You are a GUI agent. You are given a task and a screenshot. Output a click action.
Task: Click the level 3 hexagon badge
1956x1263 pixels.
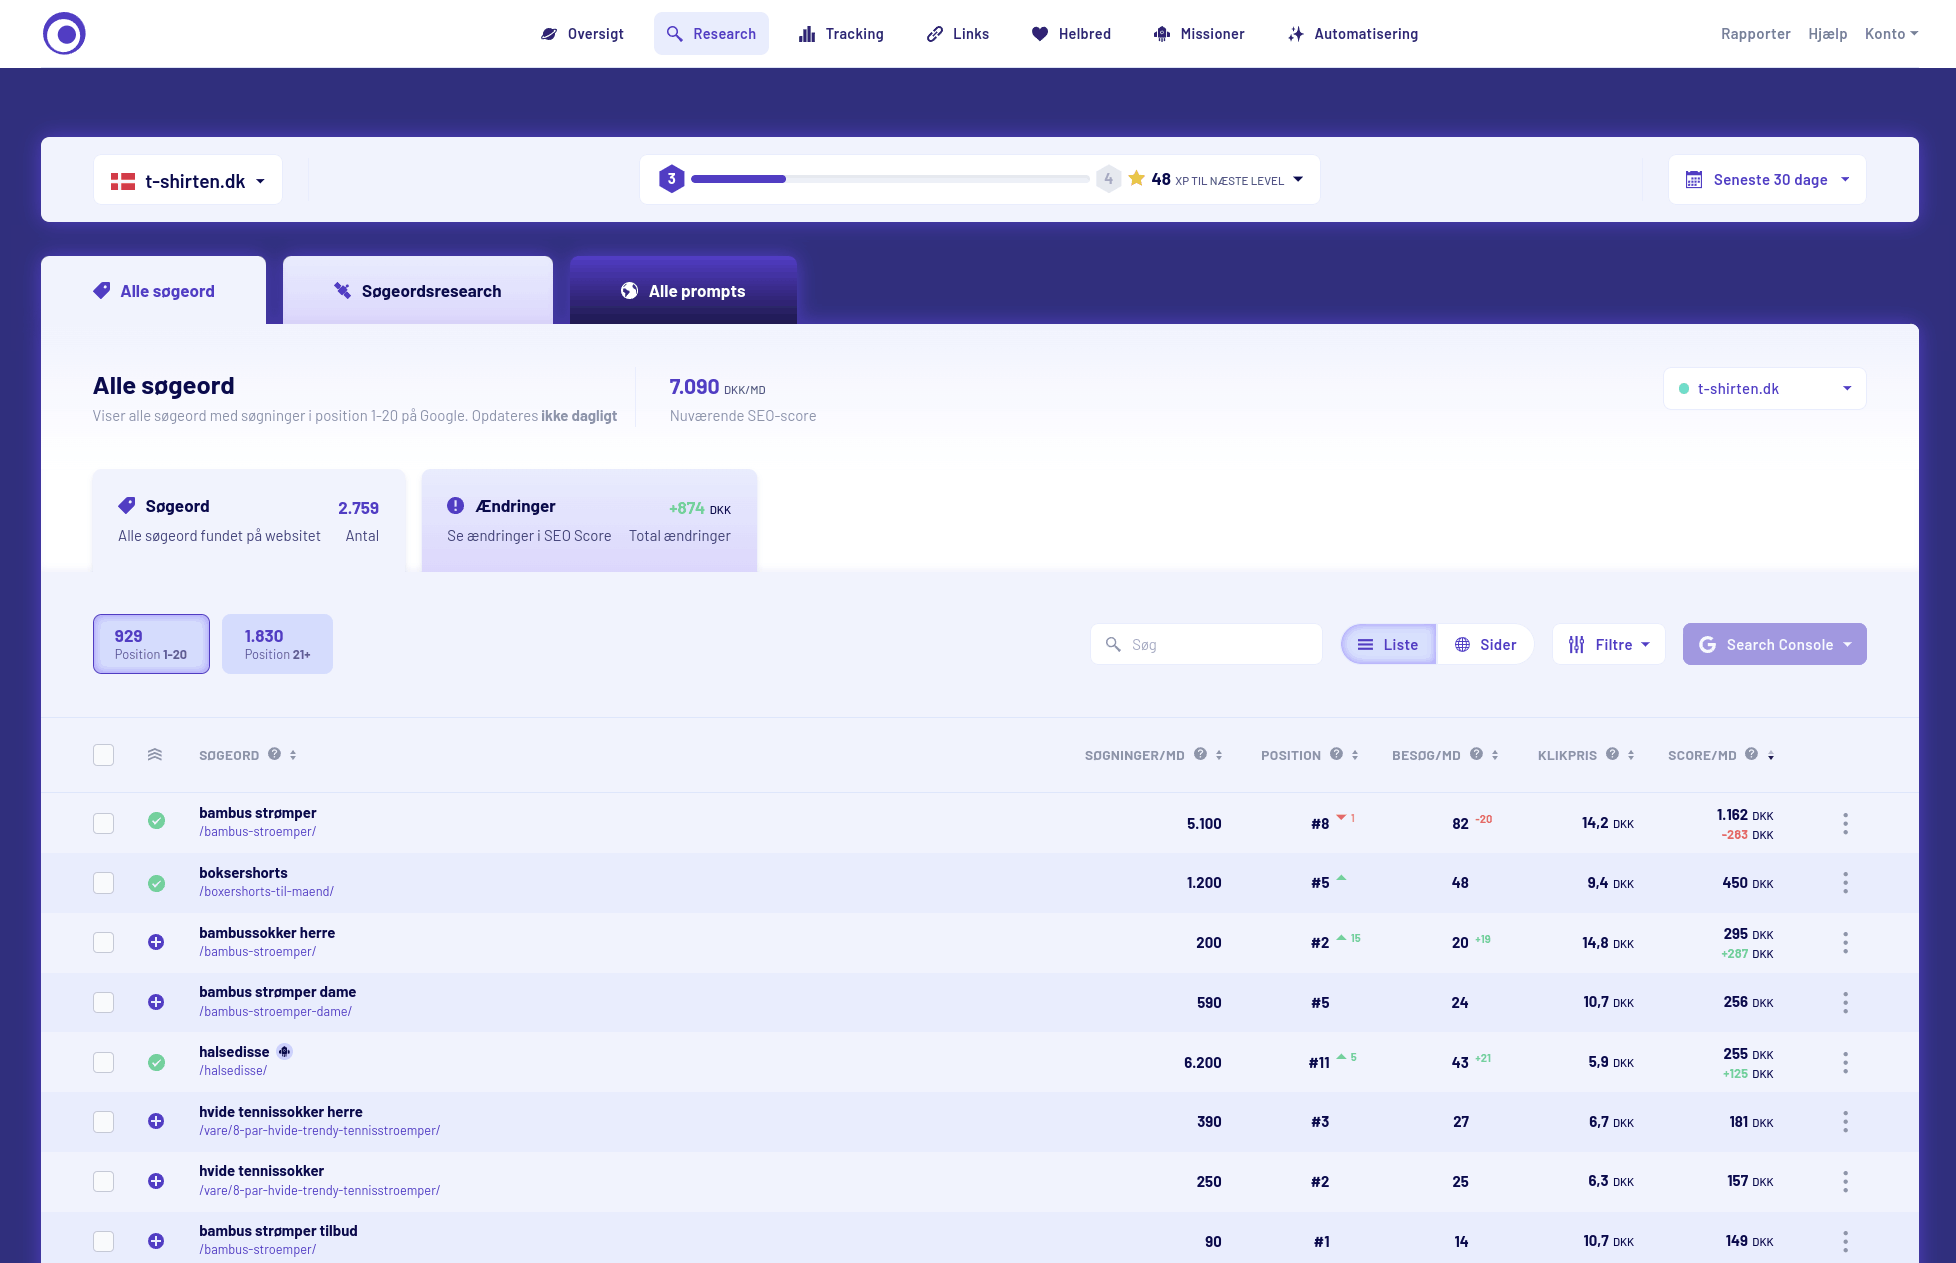point(671,179)
